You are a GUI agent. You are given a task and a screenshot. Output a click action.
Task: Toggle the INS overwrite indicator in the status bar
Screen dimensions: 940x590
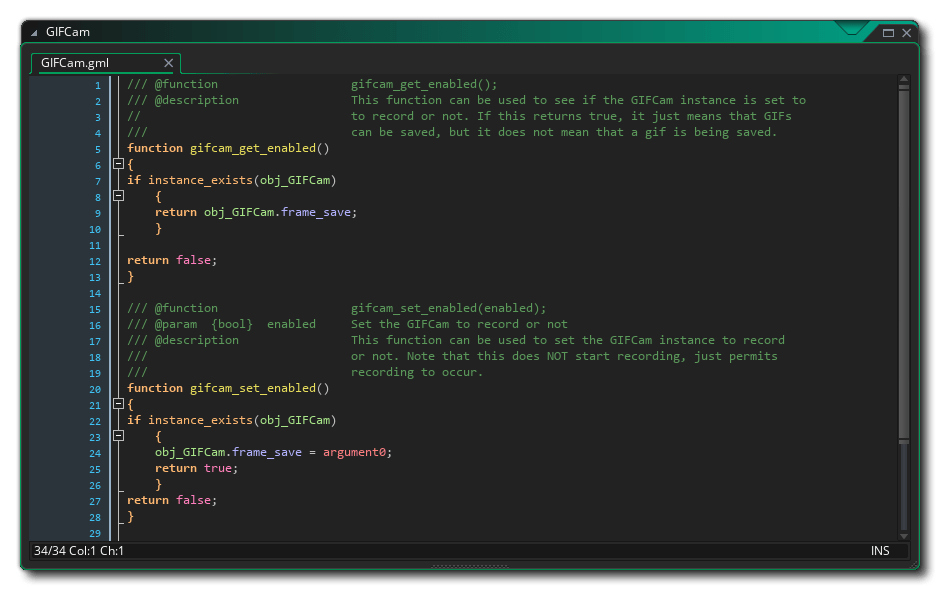(x=880, y=550)
